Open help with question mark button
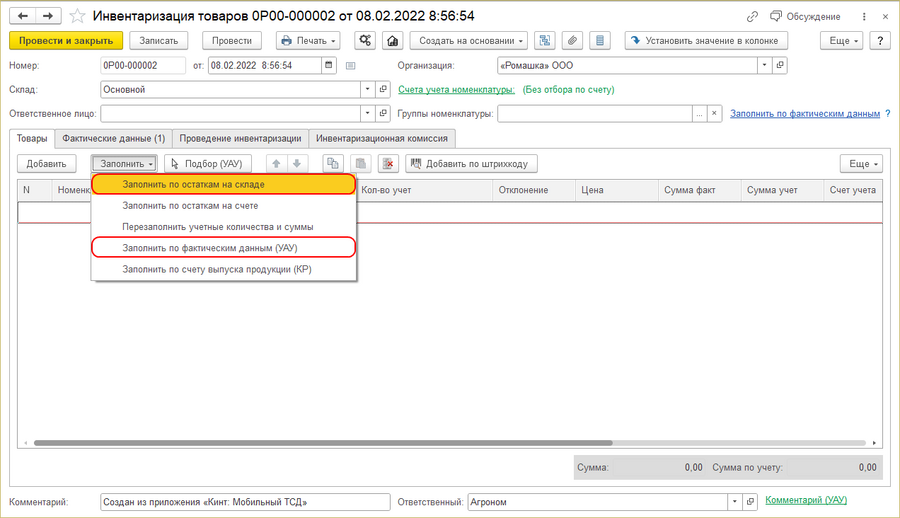The width and height of the screenshot is (900, 518). click(880, 41)
